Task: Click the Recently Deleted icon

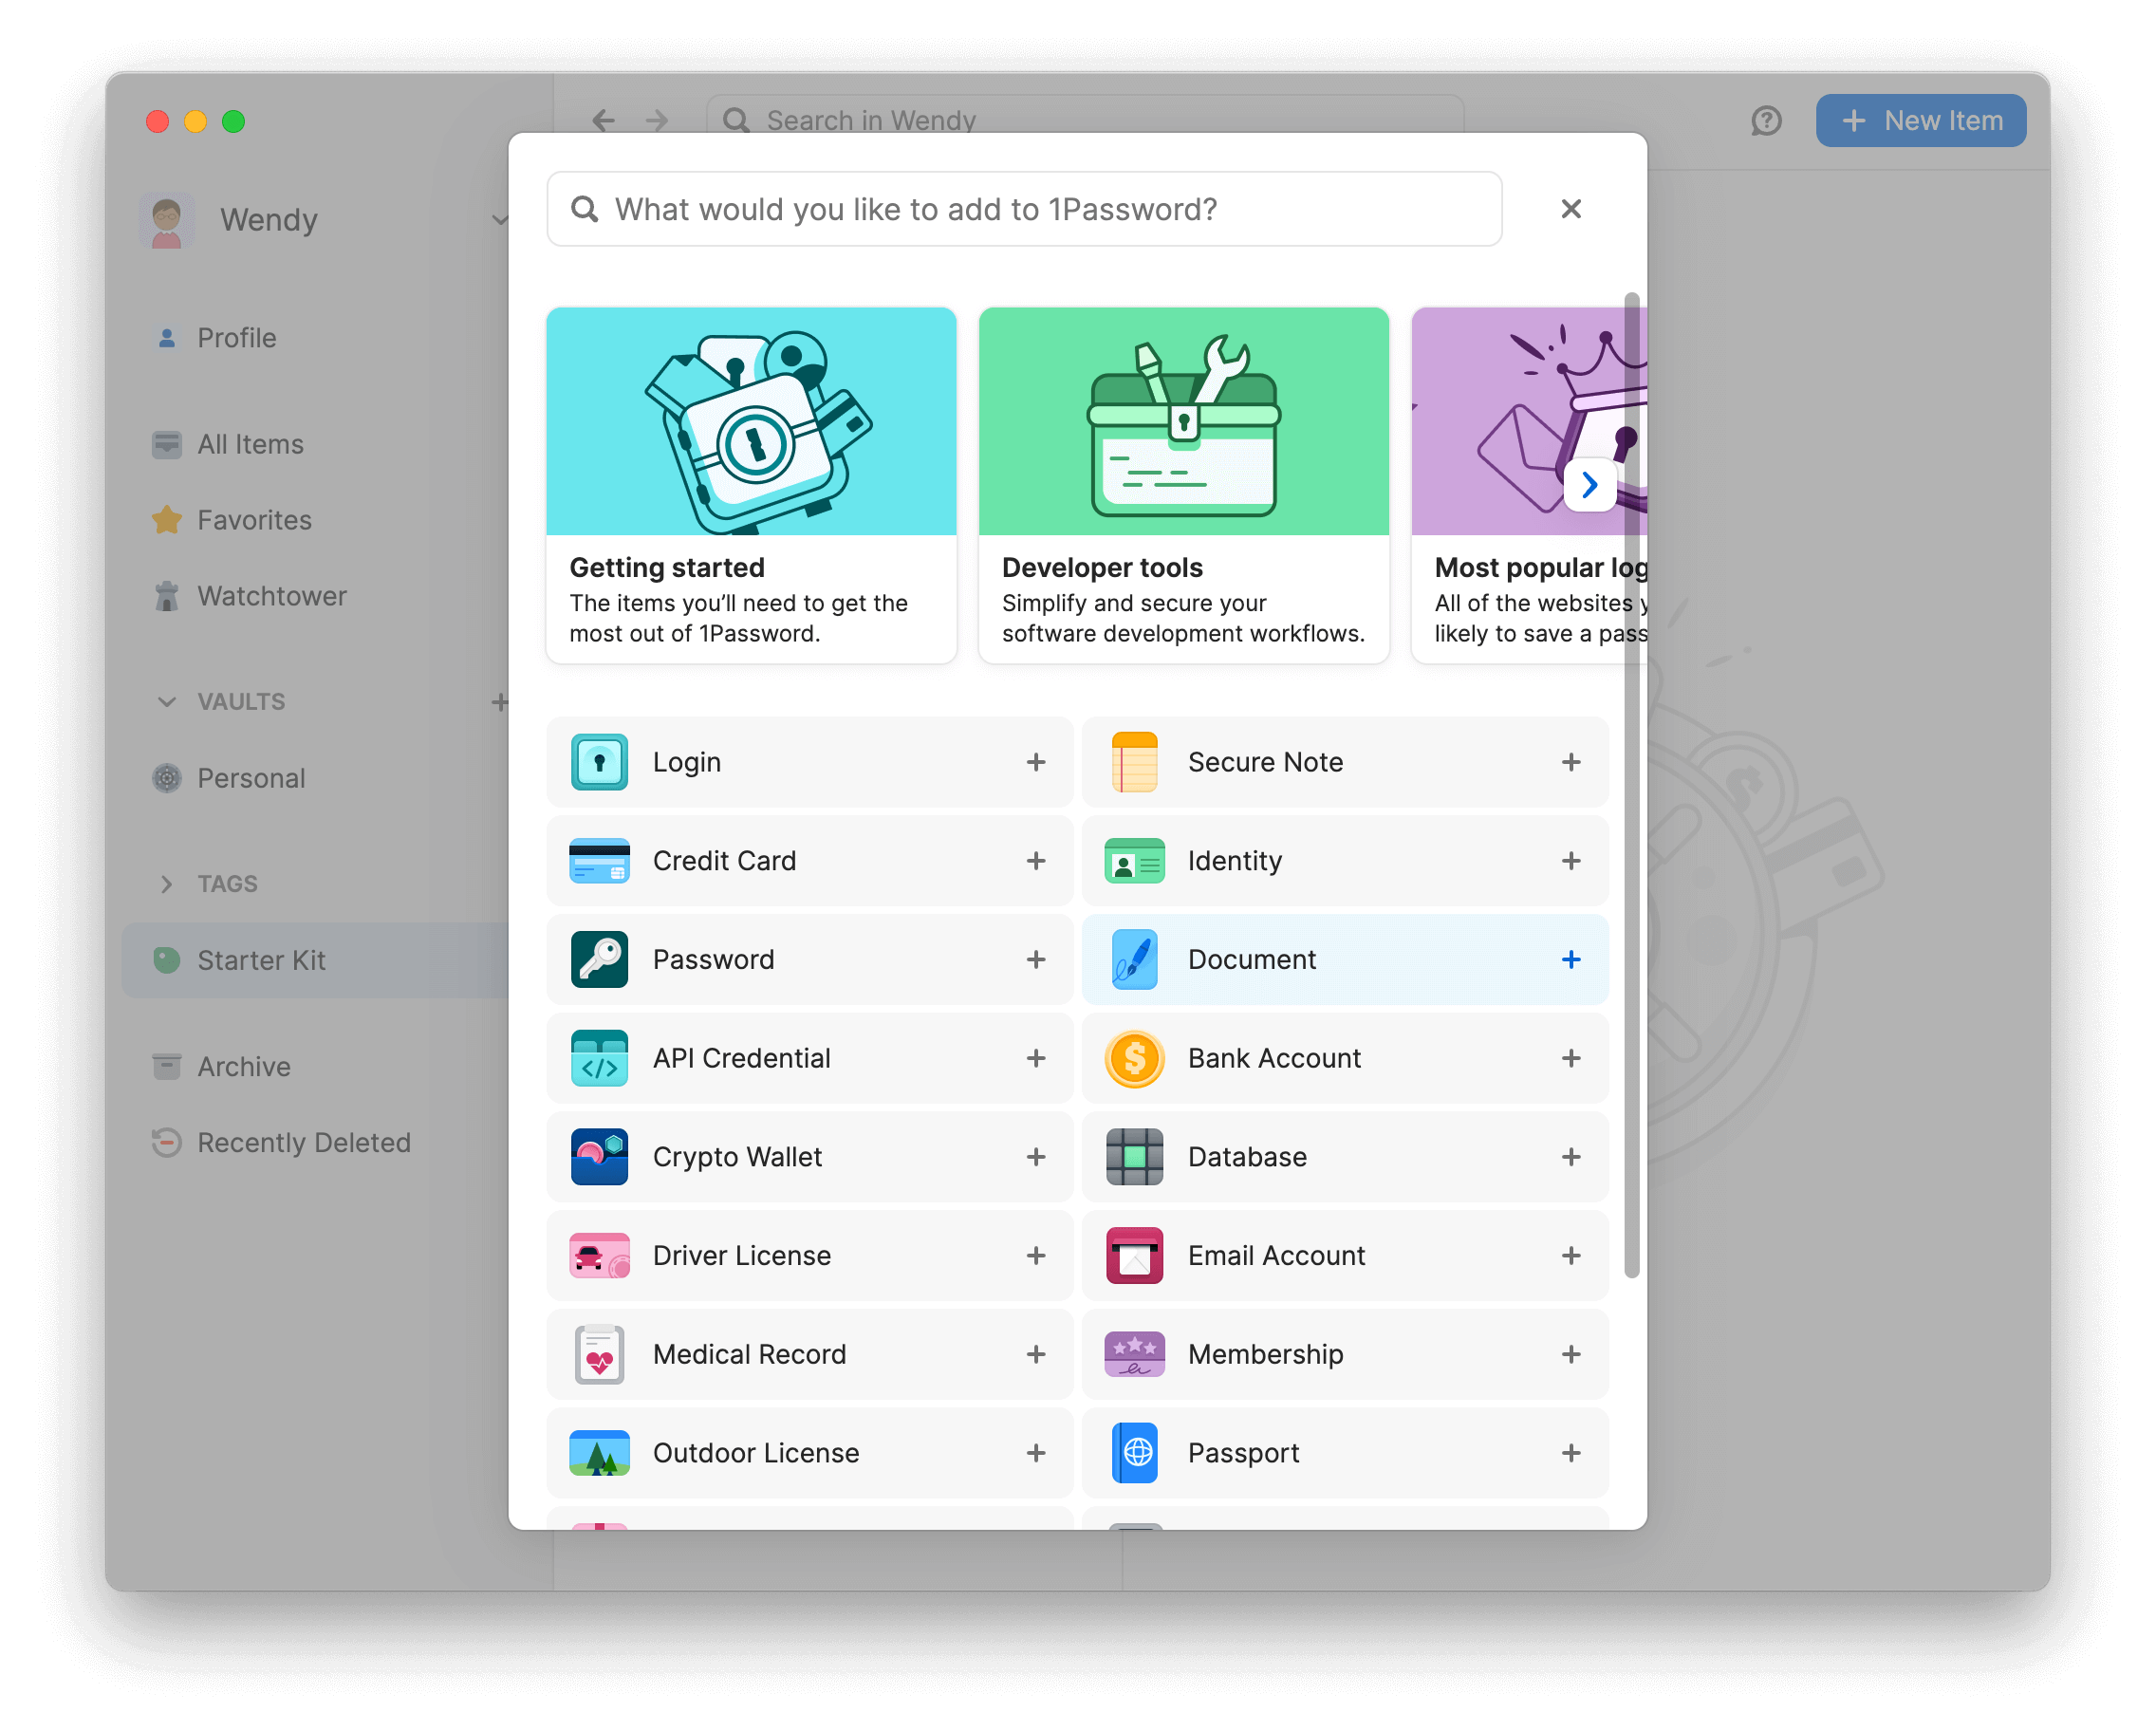Action: click(x=167, y=1143)
